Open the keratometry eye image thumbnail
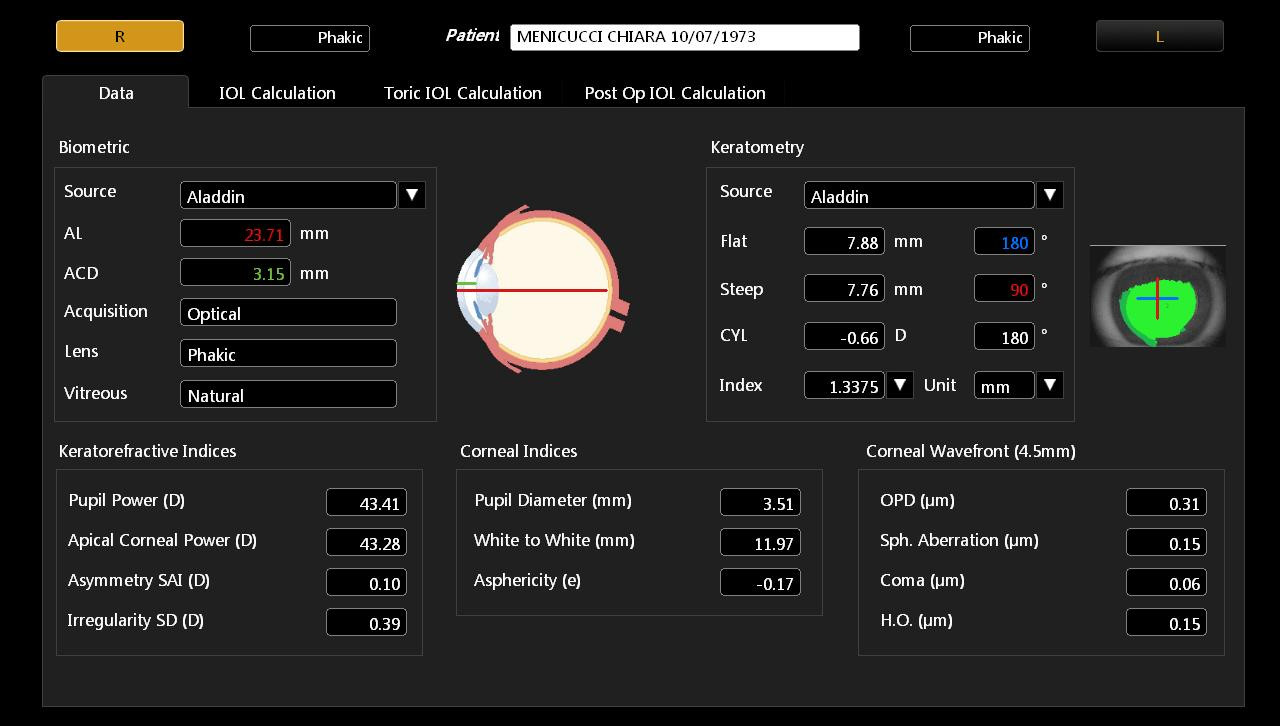The width and height of the screenshot is (1280, 726). [1158, 296]
